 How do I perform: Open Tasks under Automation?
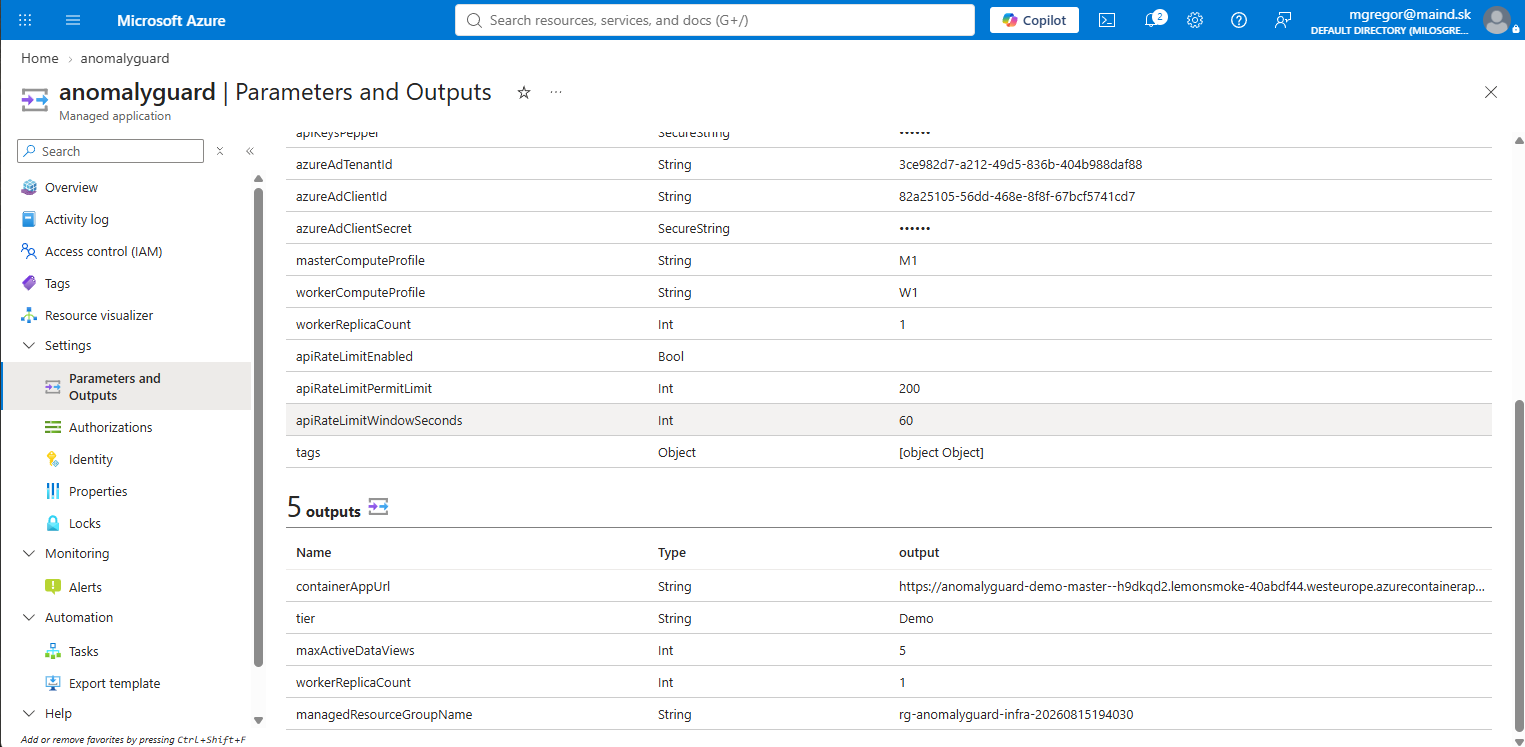tap(83, 651)
